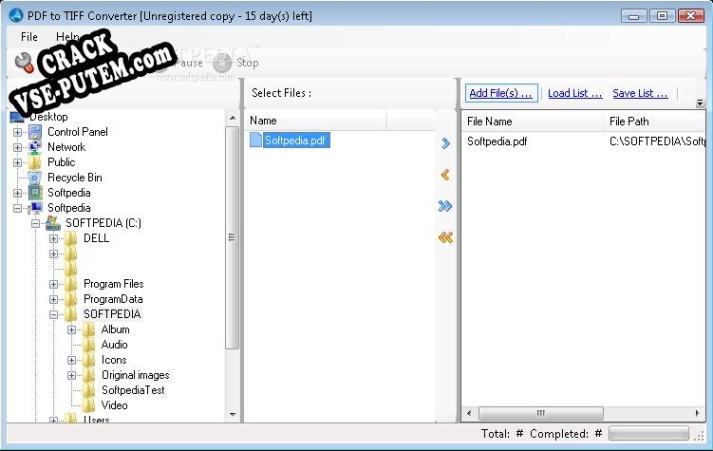Click the folder tree scroll up arrow

tap(233, 118)
